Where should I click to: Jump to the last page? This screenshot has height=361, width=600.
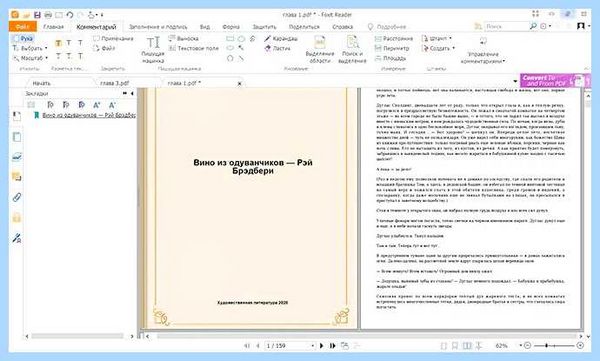coord(332,346)
